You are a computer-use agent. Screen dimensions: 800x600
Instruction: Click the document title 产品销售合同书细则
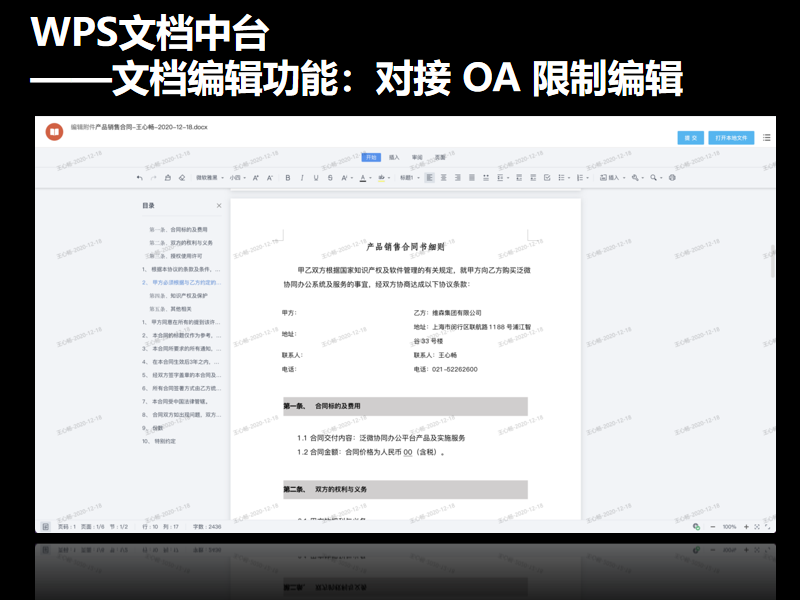coord(406,247)
